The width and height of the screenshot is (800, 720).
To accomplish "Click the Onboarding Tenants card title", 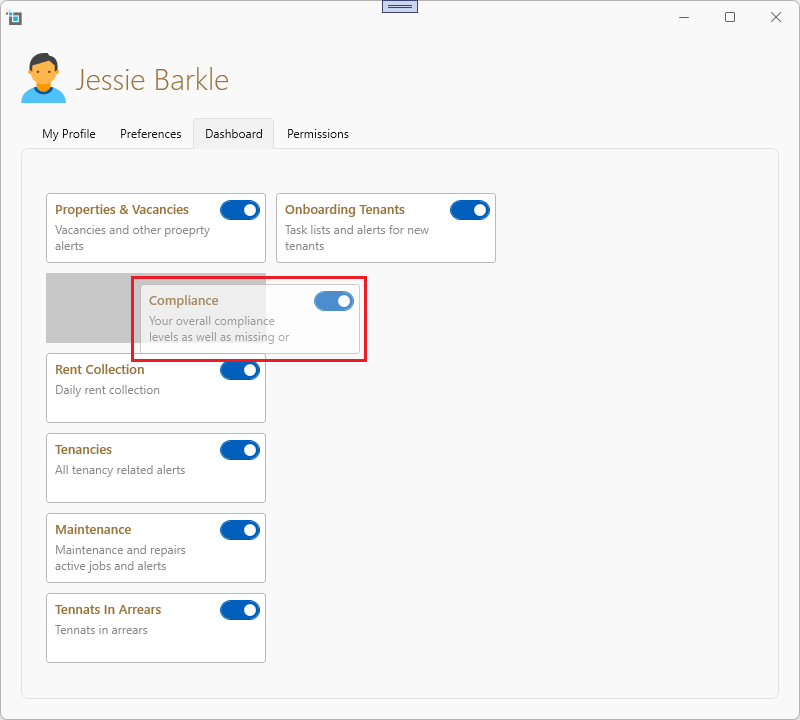I will coord(344,210).
